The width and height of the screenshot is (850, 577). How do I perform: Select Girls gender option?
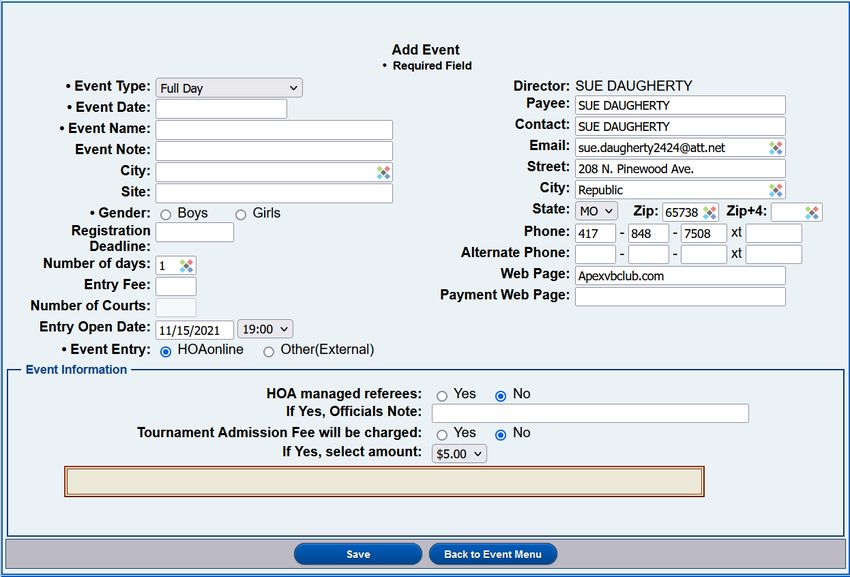point(241,214)
